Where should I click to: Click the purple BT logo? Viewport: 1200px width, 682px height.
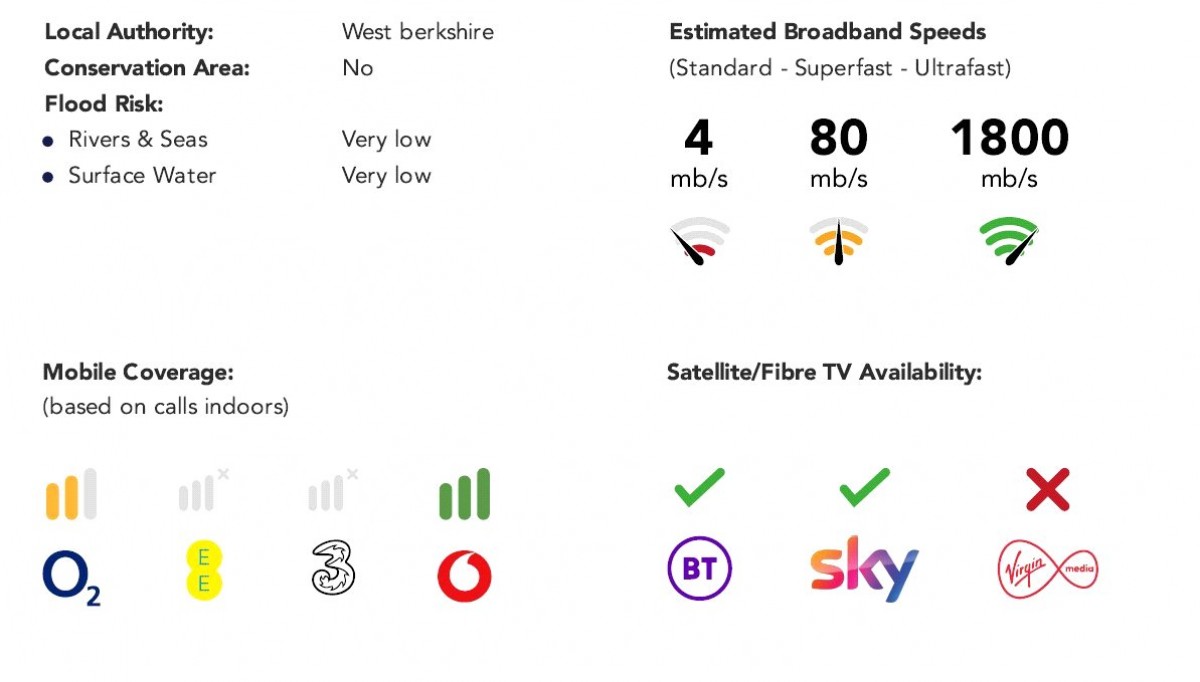tap(699, 569)
